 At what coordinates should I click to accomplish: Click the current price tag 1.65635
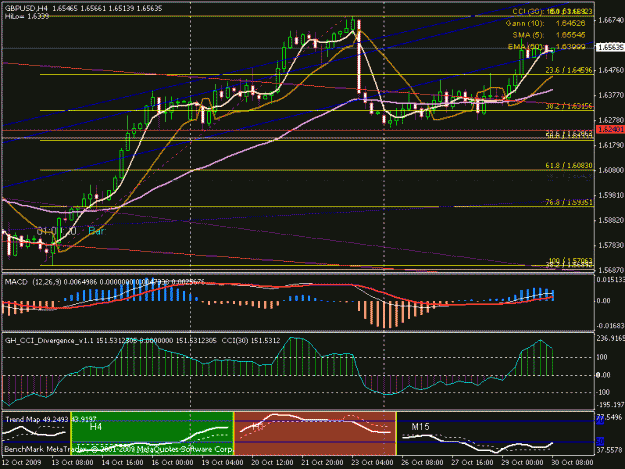(610, 47)
